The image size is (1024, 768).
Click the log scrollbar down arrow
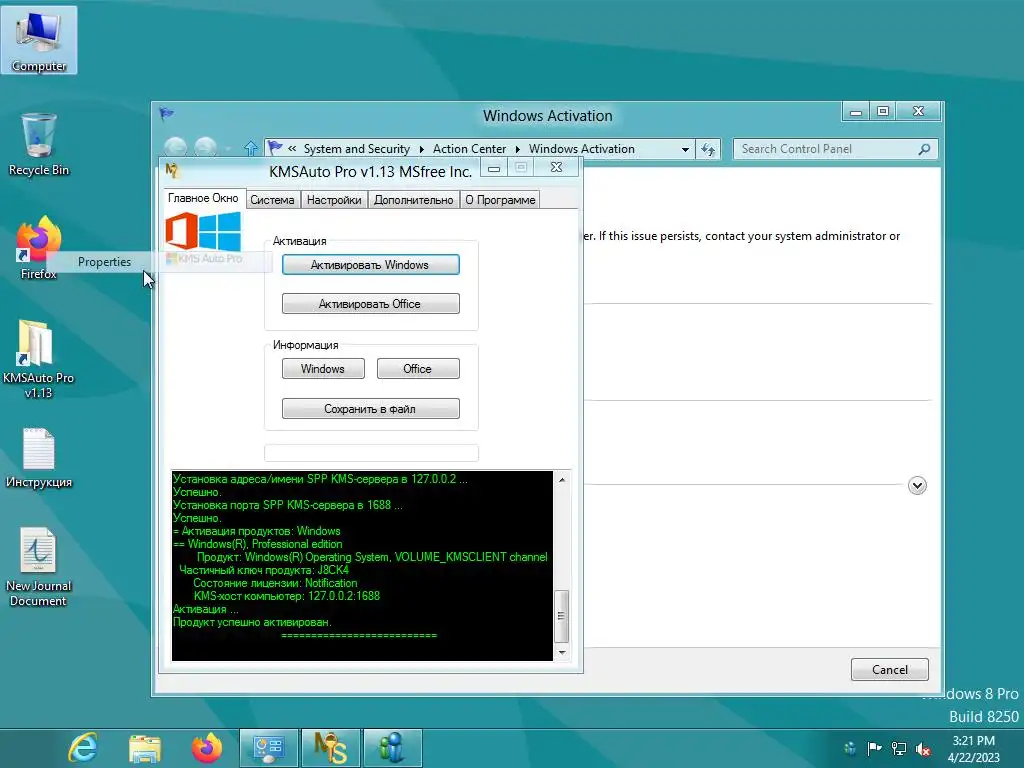pyautogui.click(x=562, y=652)
